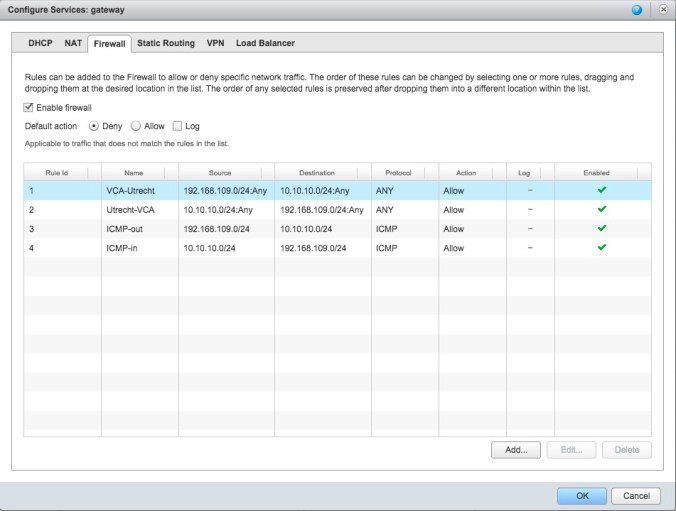Screen dimensions: 676x511
Task: Select Deny as default action
Action: (95, 126)
